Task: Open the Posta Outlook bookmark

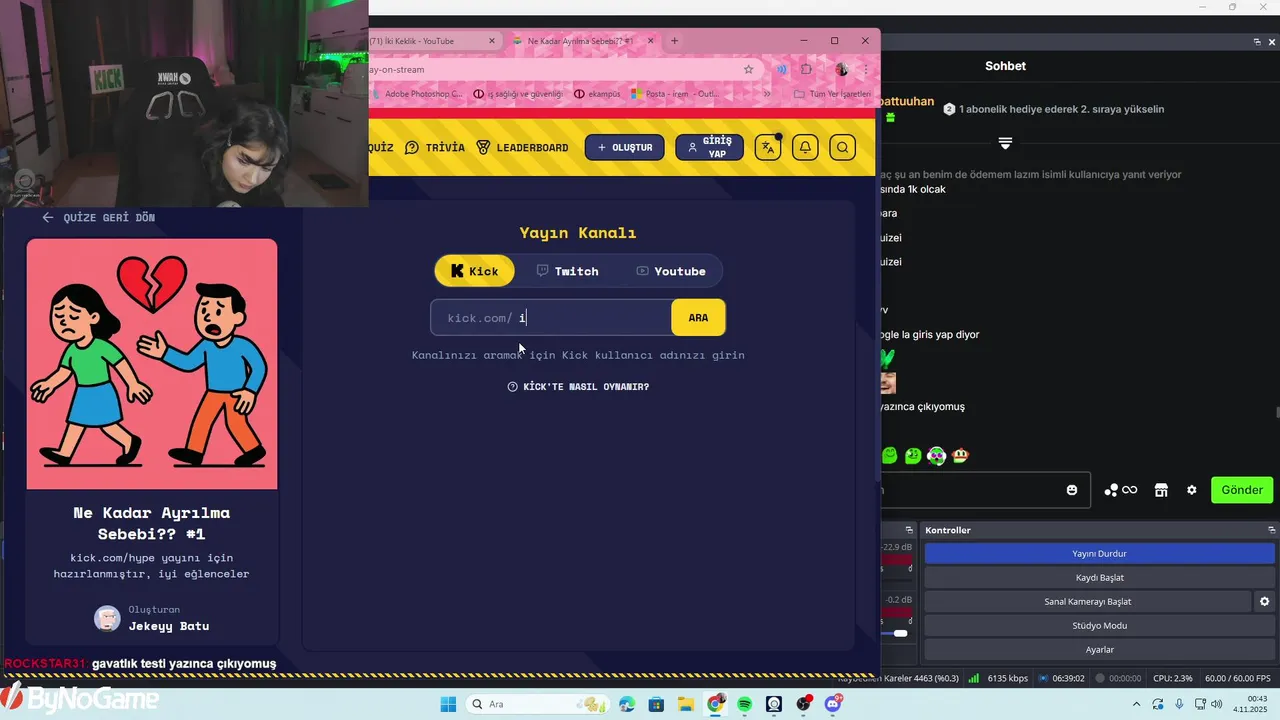Action: pyautogui.click(x=675, y=94)
